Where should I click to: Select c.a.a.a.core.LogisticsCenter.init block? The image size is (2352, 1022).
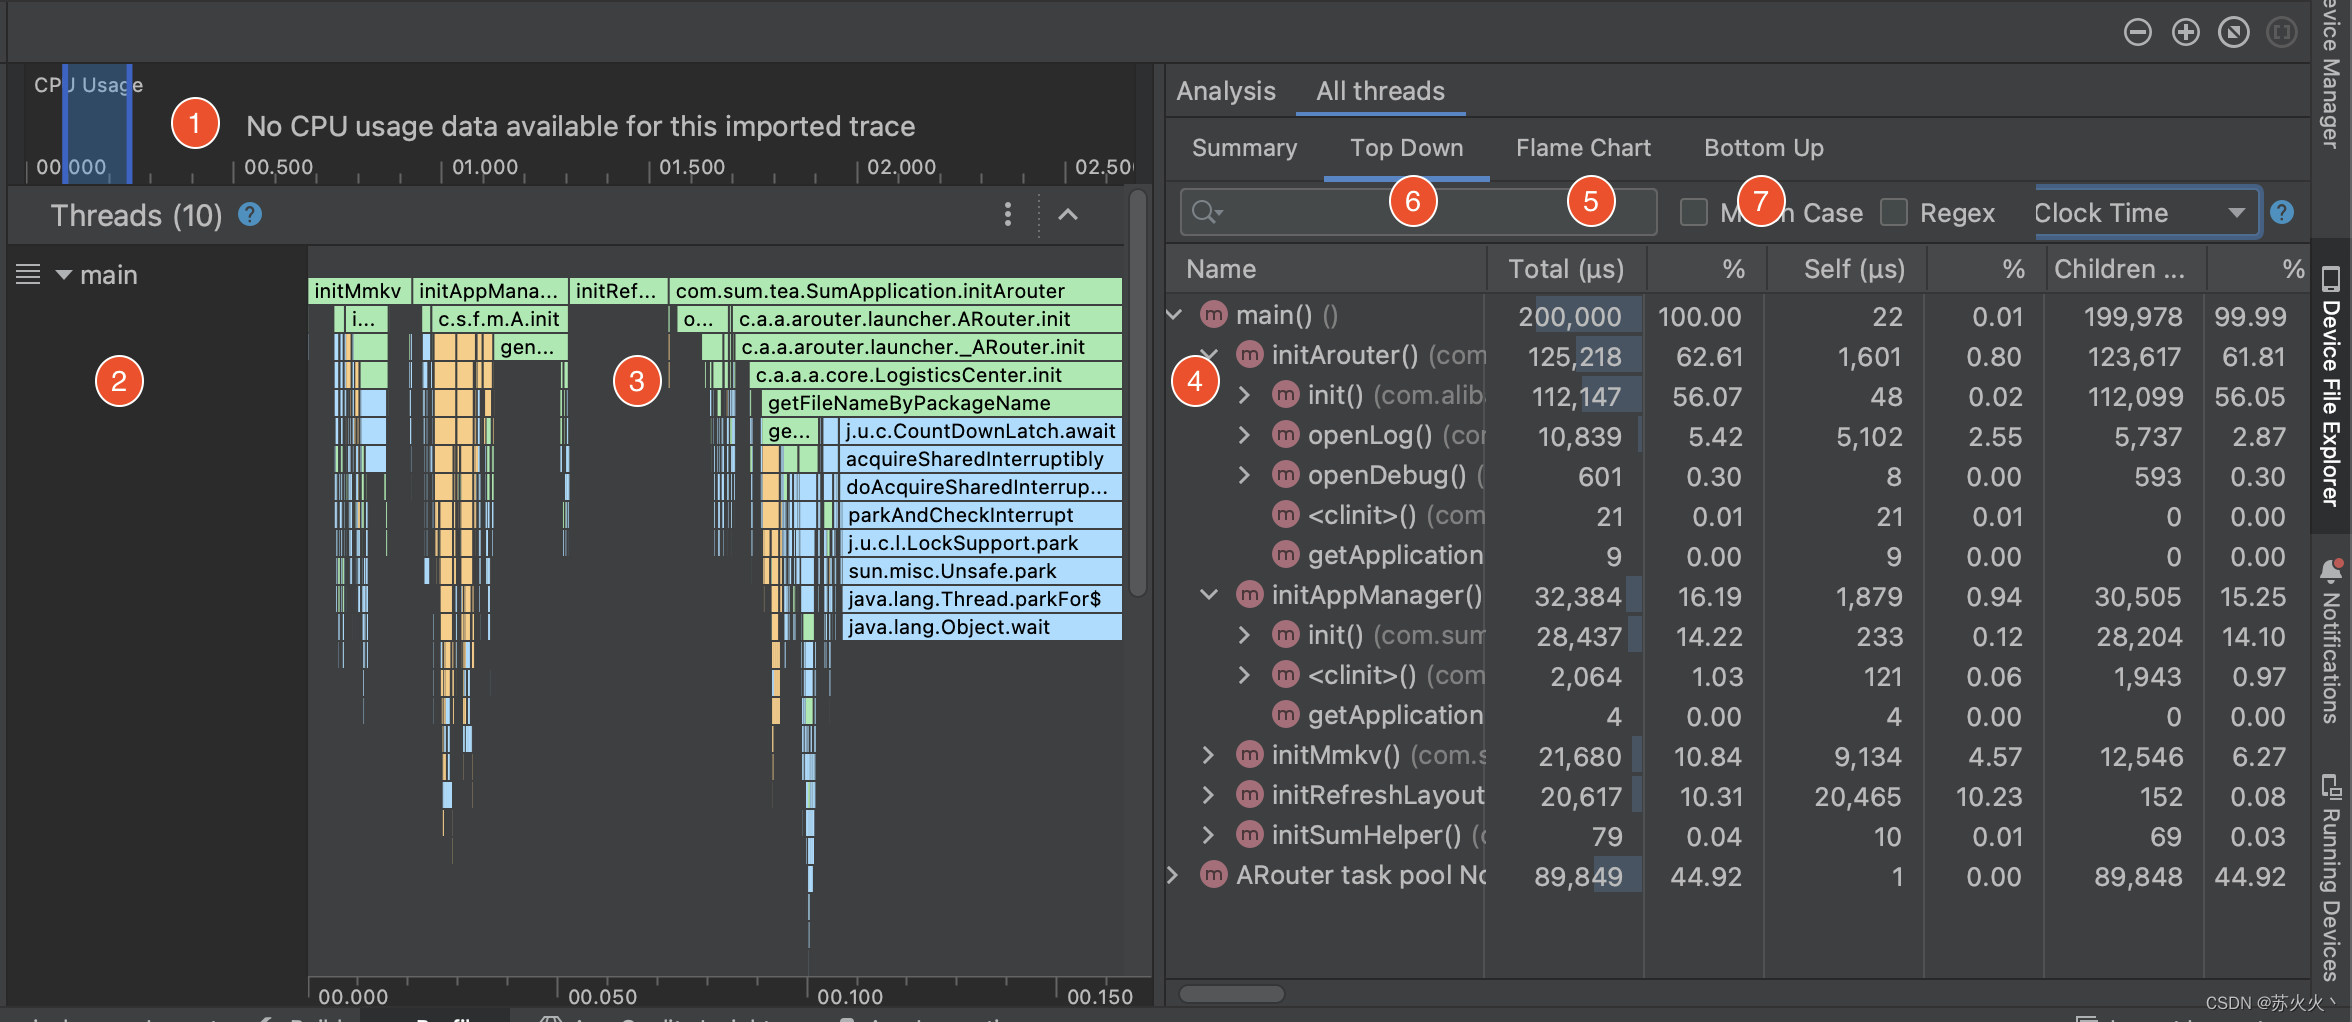pos(935,375)
